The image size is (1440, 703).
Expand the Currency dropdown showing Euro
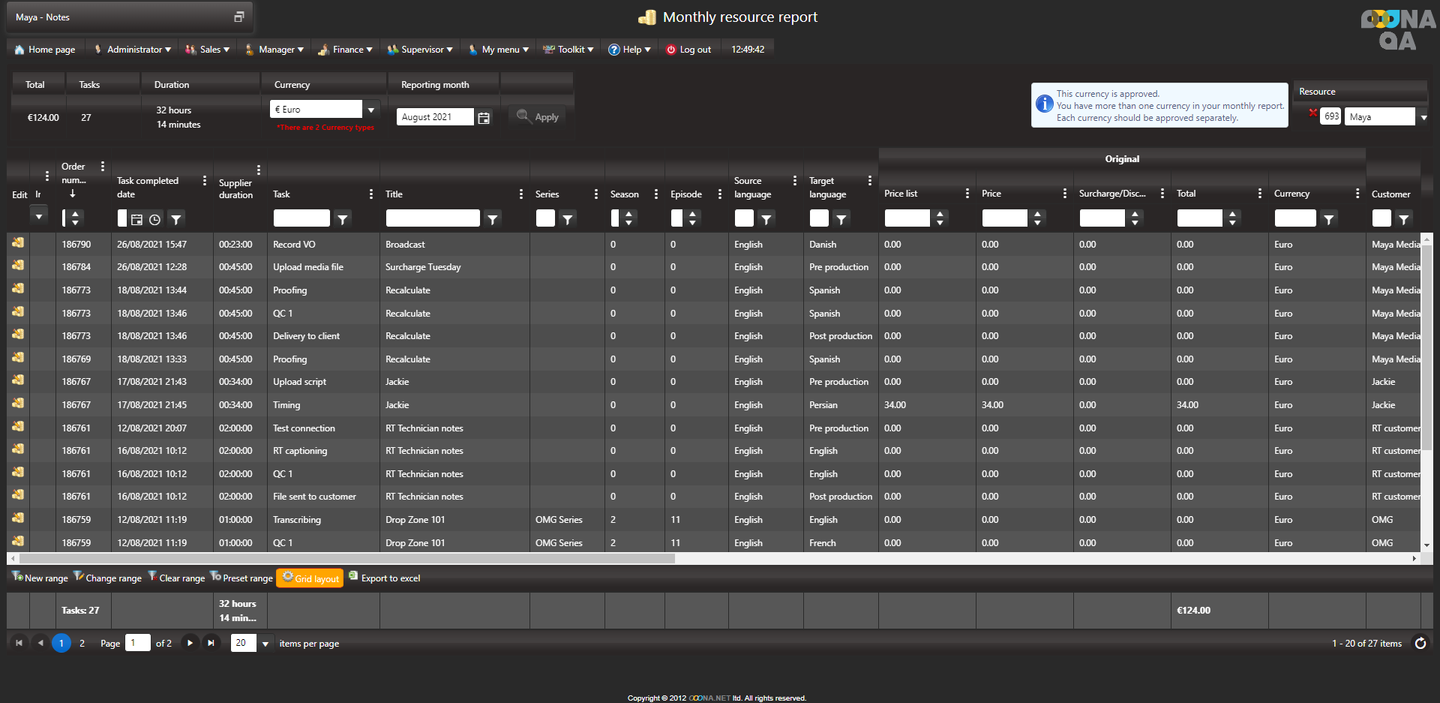371,110
